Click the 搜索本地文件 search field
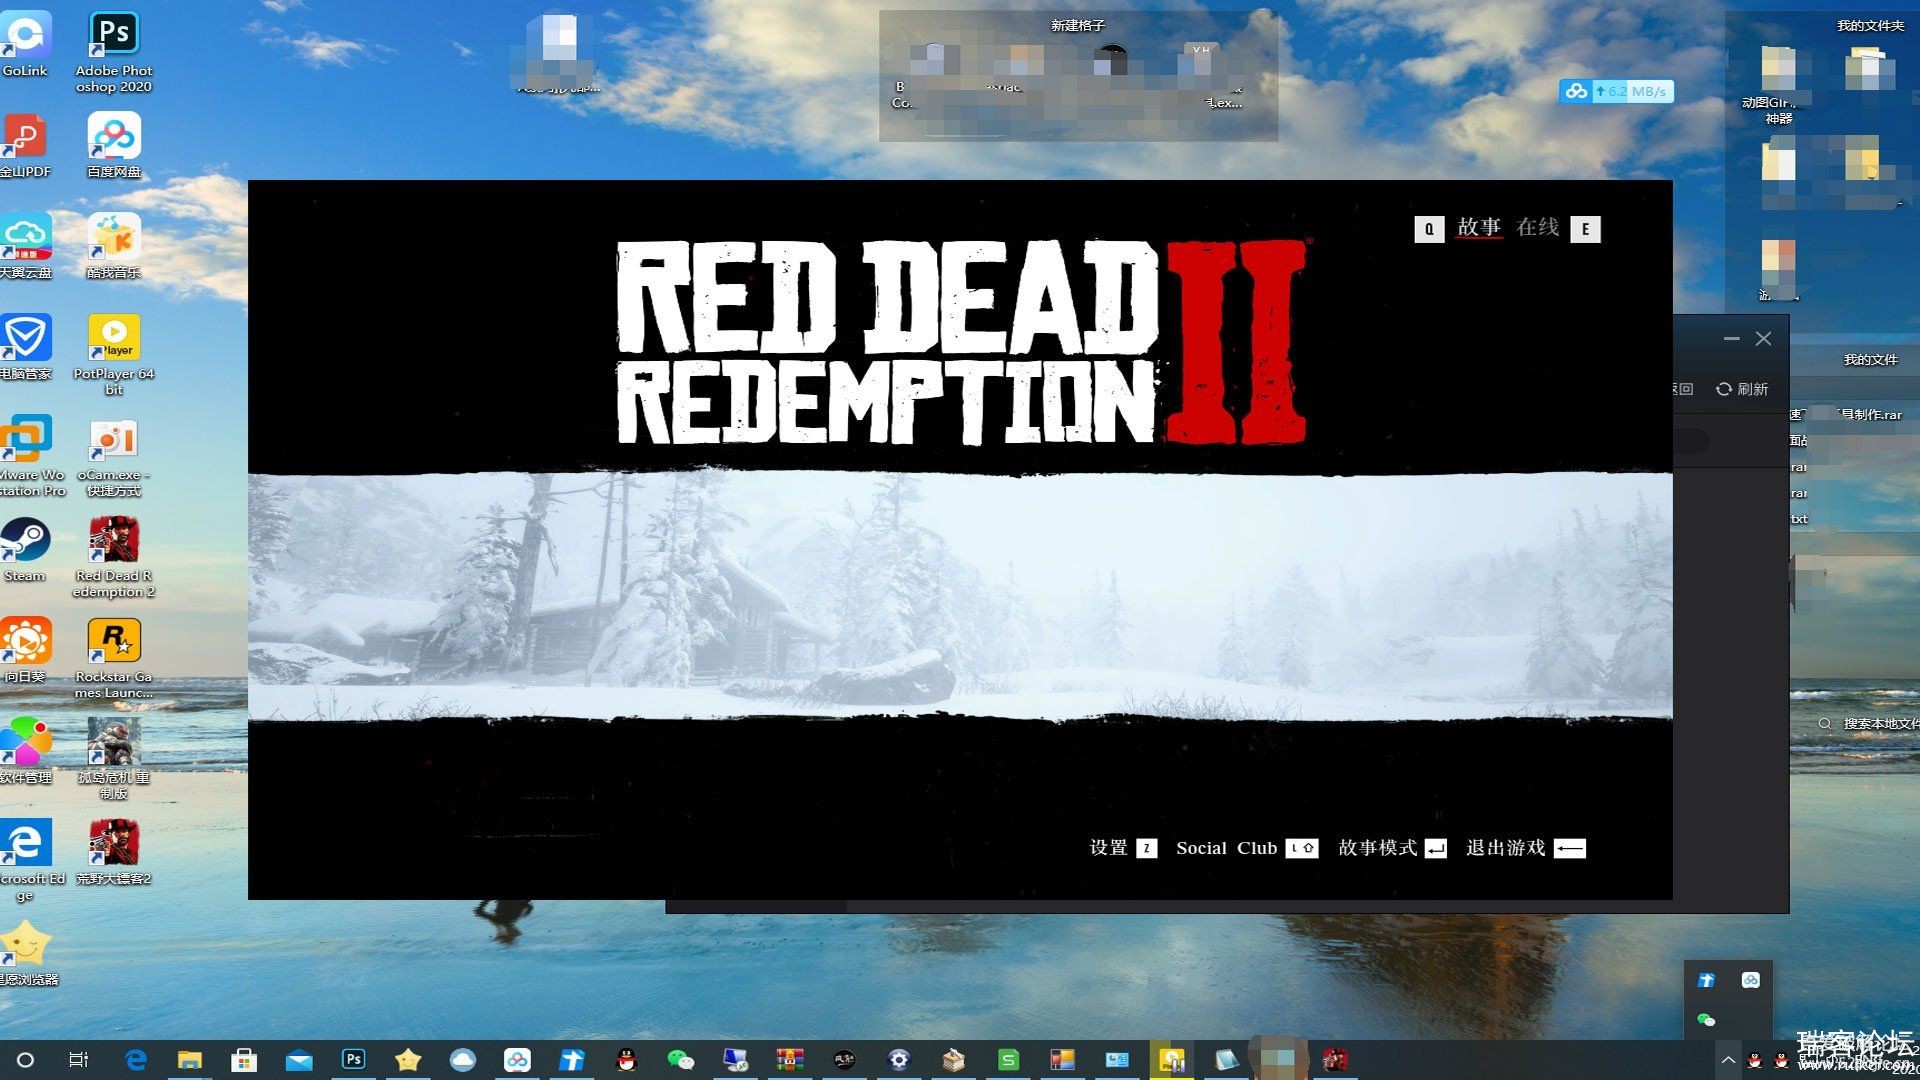 1868,723
